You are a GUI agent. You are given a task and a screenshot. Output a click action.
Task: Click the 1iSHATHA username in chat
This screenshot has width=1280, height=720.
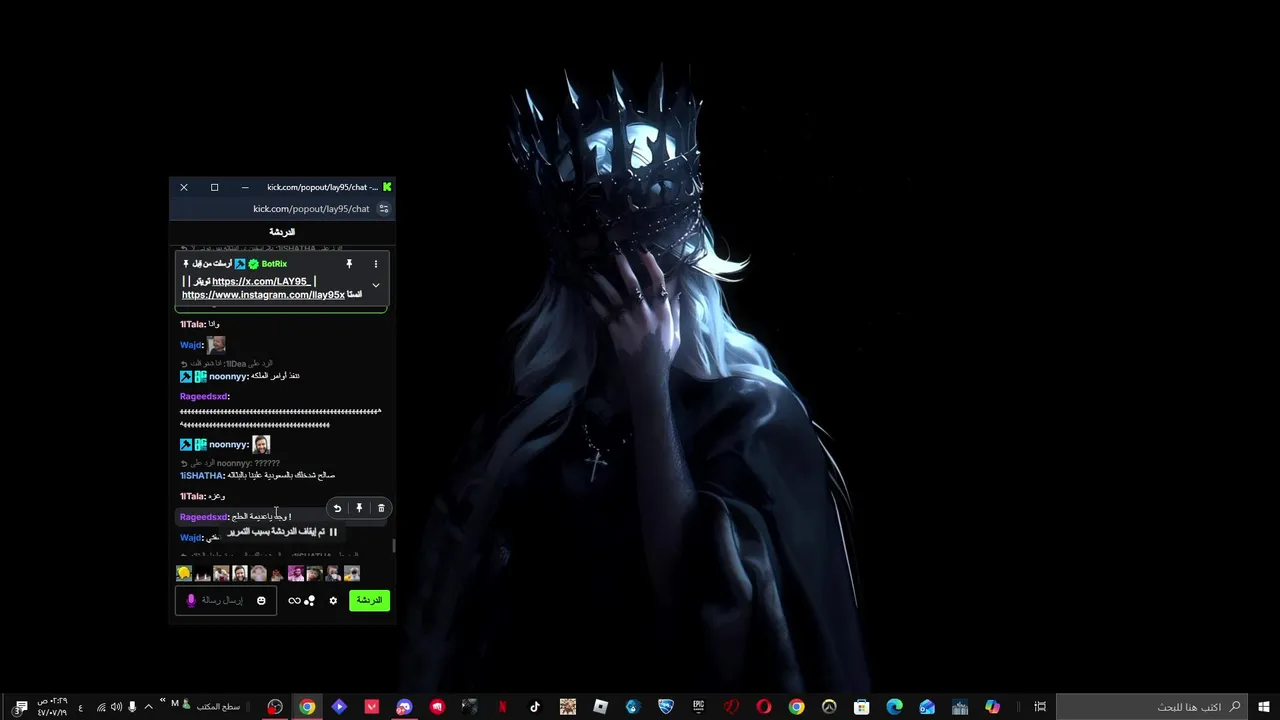(x=201, y=476)
